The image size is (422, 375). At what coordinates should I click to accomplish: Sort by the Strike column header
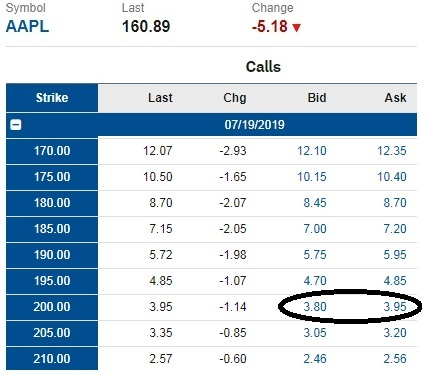52,98
